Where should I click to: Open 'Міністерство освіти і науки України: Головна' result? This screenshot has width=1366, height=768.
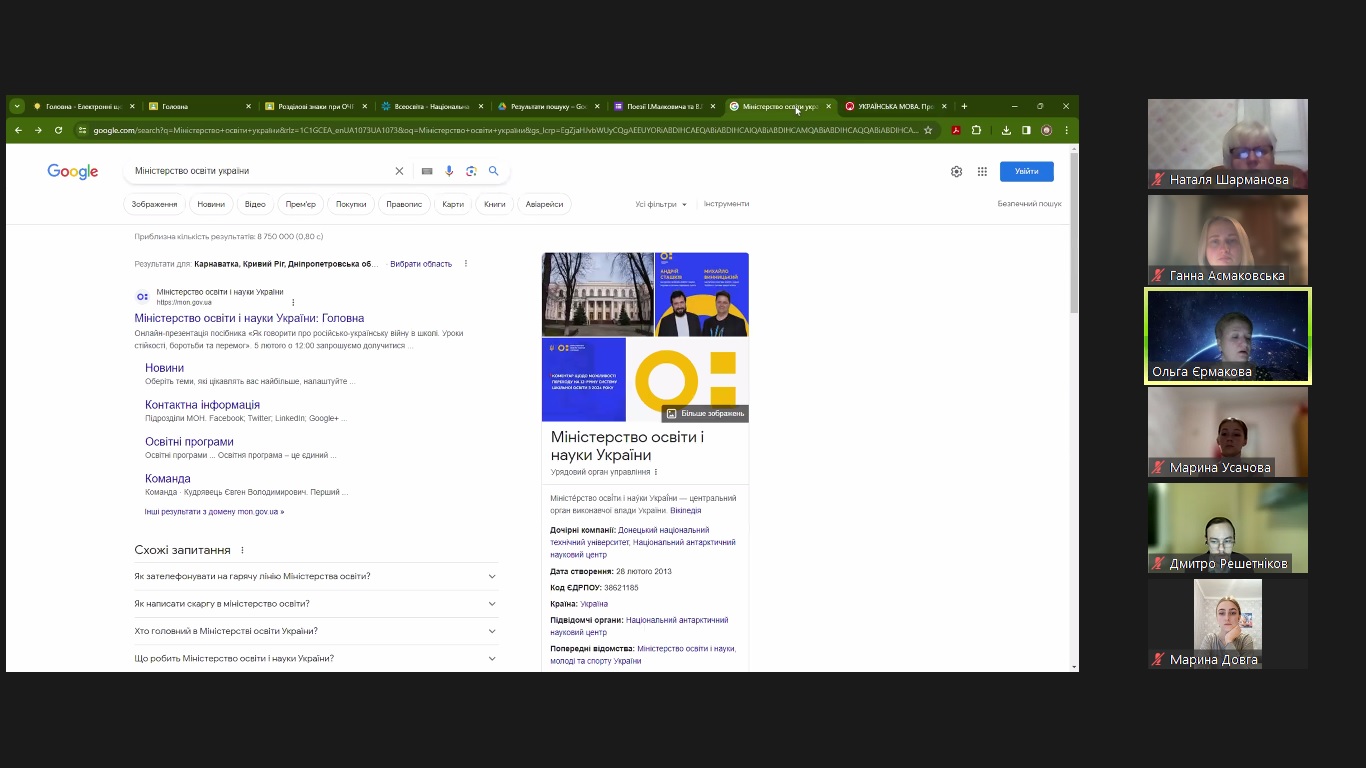tap(249, 318)
